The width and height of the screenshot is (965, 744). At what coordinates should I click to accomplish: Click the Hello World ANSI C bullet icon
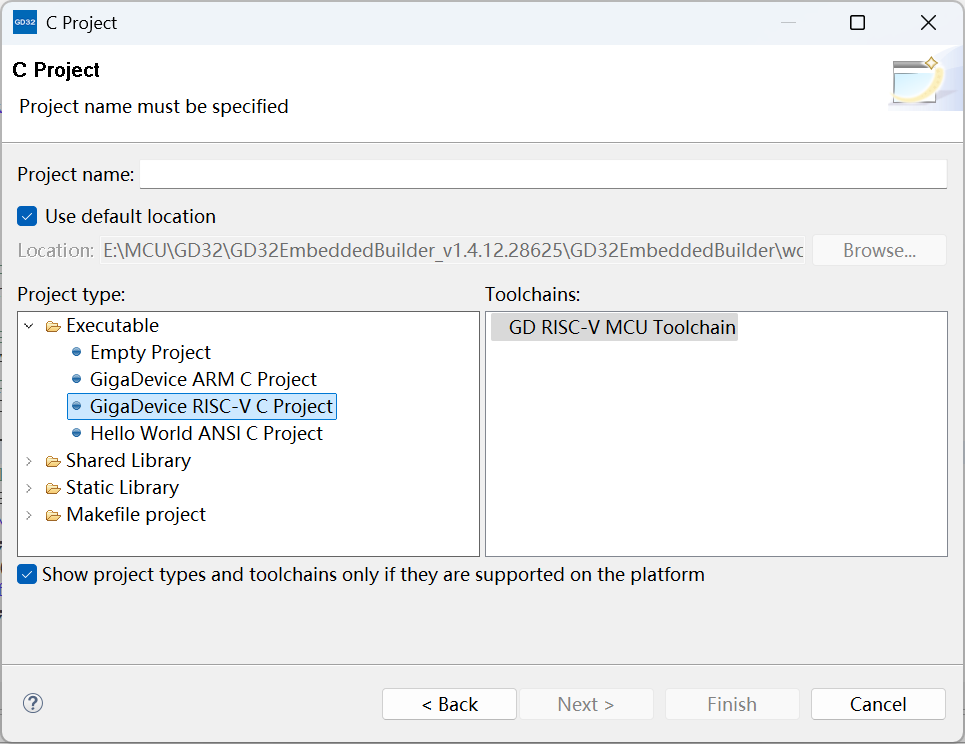click(x=77, y=433)
